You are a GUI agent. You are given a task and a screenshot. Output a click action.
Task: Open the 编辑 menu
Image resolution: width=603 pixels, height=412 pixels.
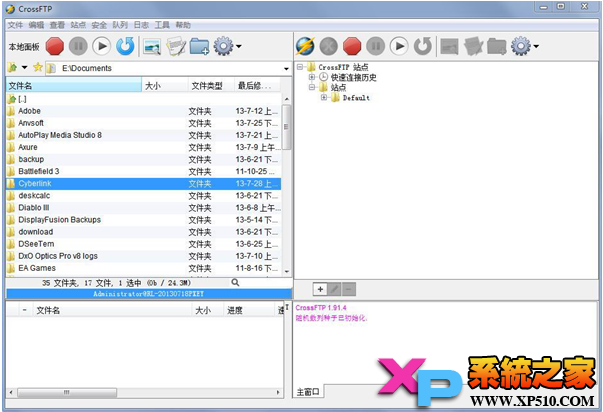[36, 25]
